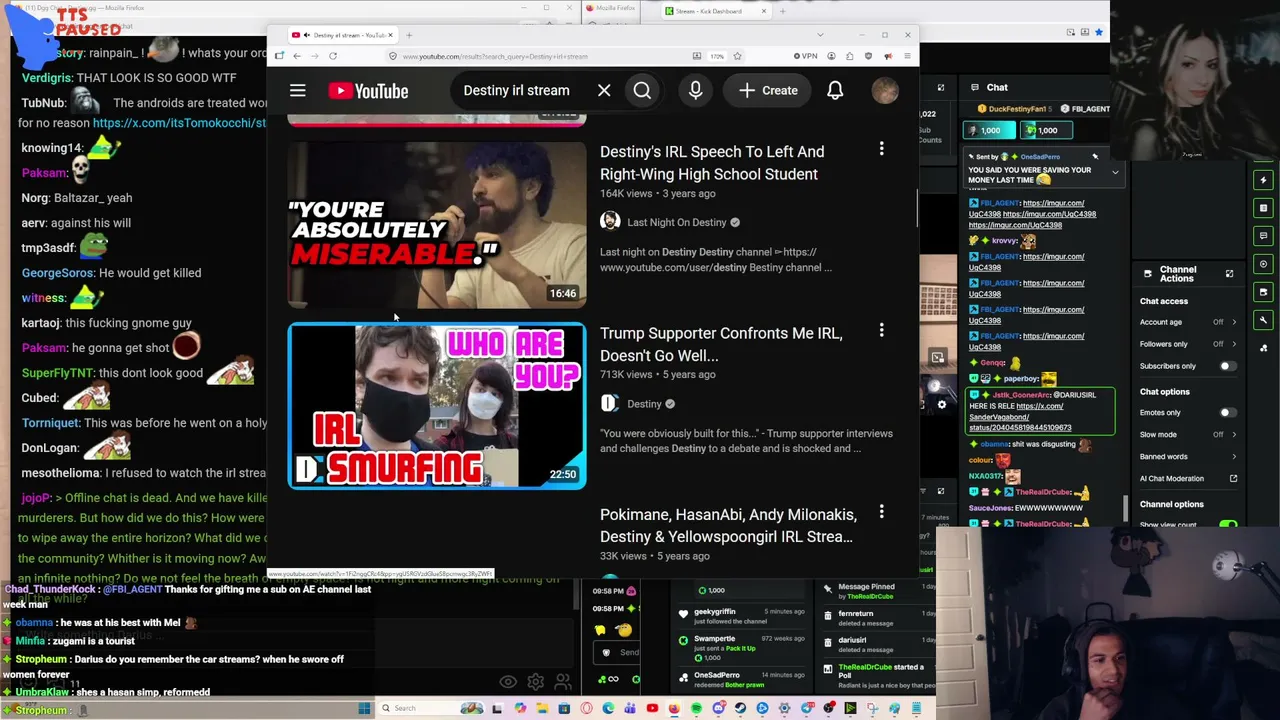The height and width of the screenshot is (720, 1280).
Task: Visit Last Night On Destiny channel
Action: pyautogui.click(x=676, y=222)
